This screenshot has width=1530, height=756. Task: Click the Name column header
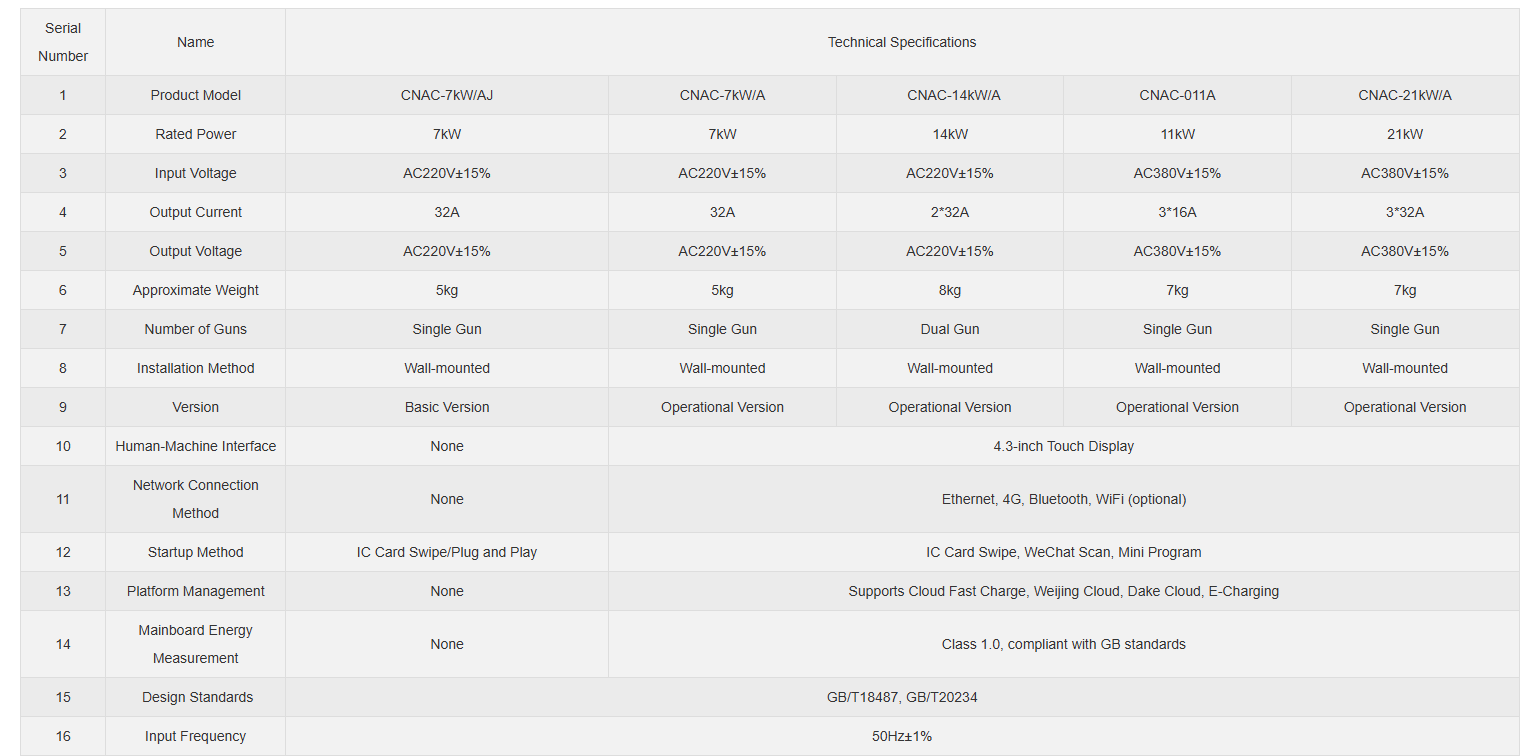point(196,42)
